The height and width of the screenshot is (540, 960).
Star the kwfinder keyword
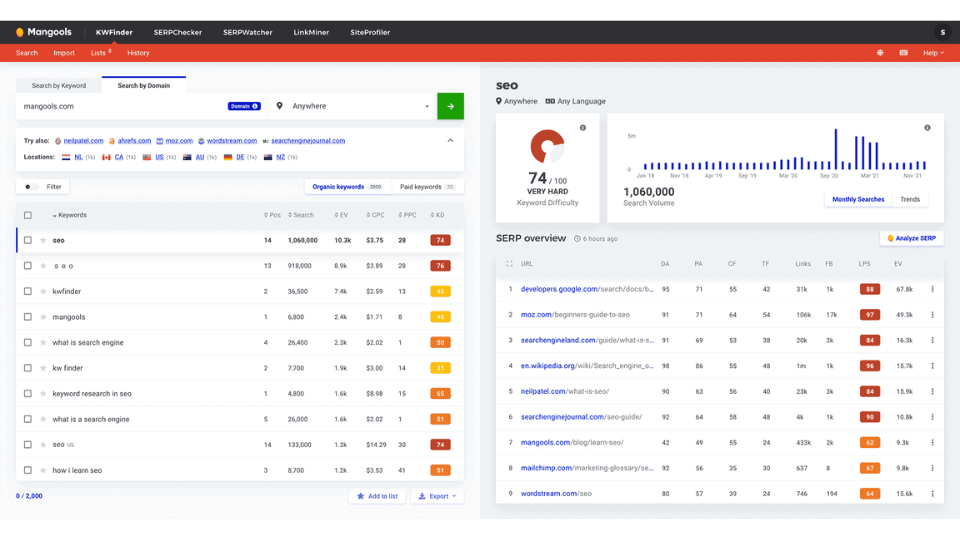[43, 291]
